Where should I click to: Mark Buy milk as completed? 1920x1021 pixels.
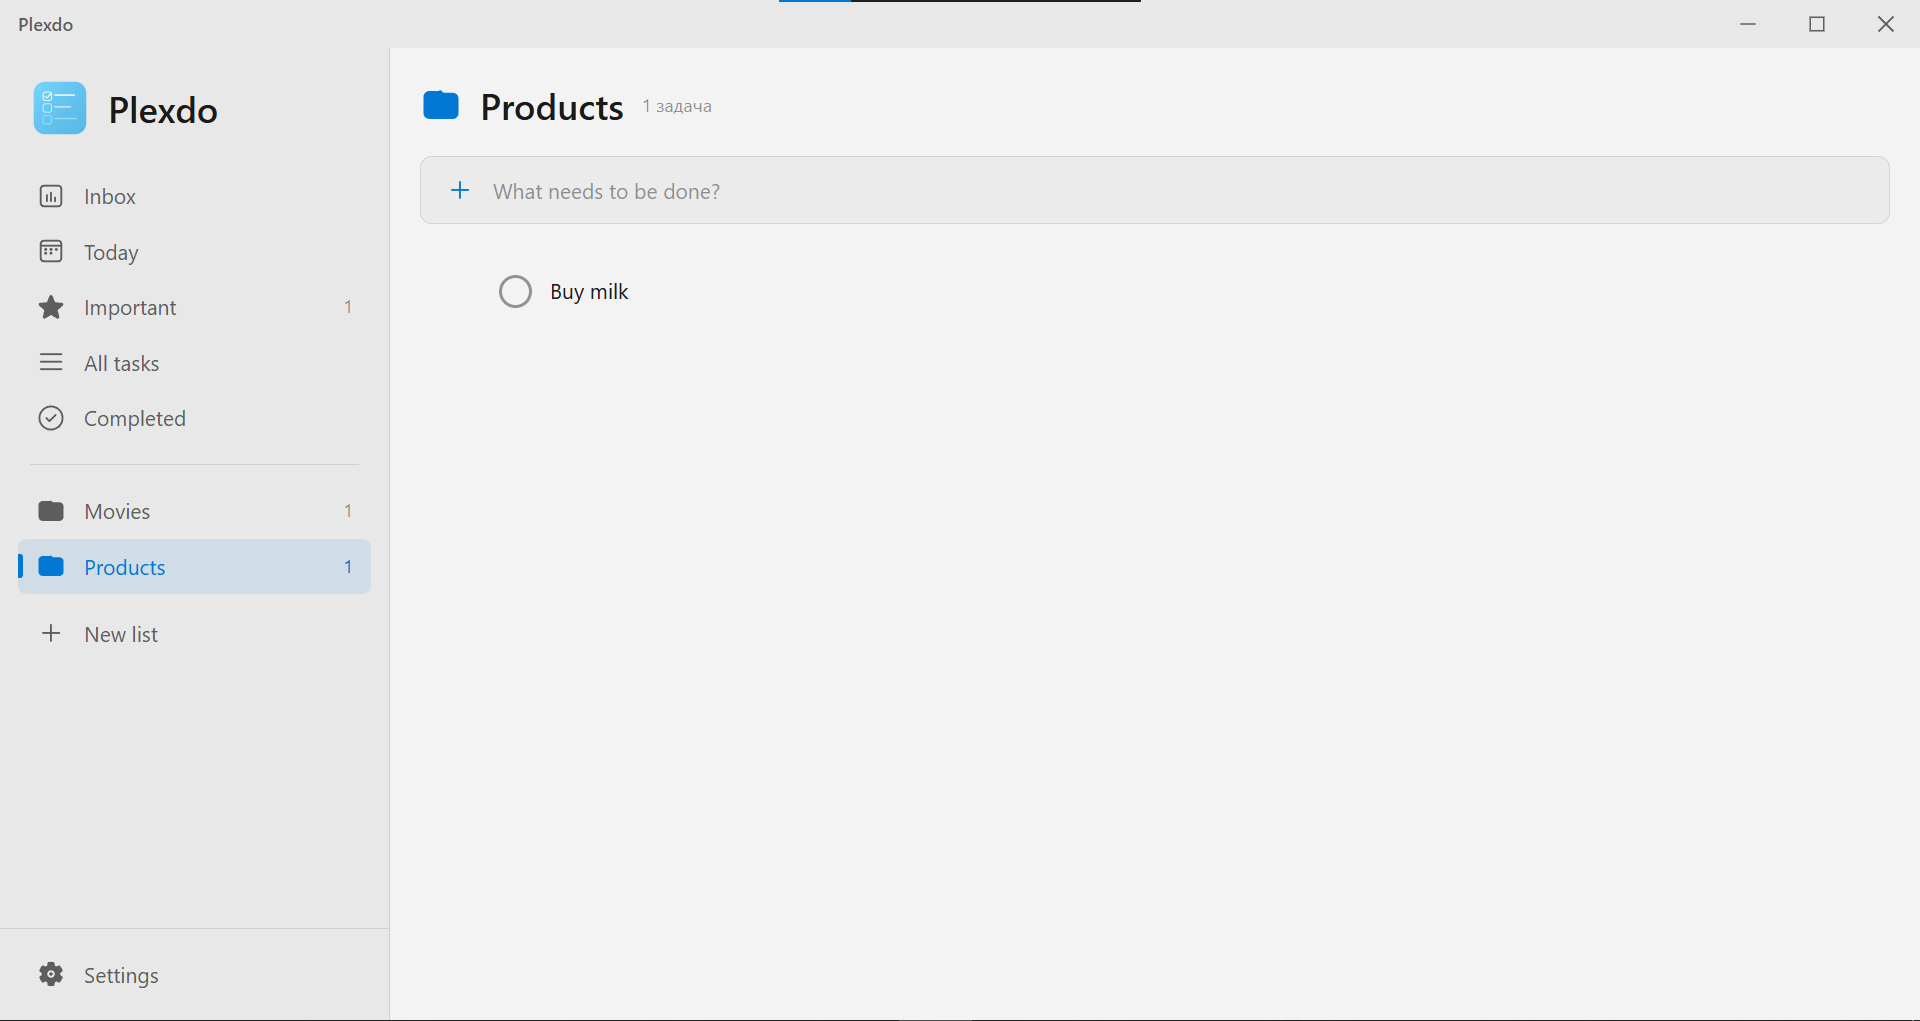pos(515,291)
